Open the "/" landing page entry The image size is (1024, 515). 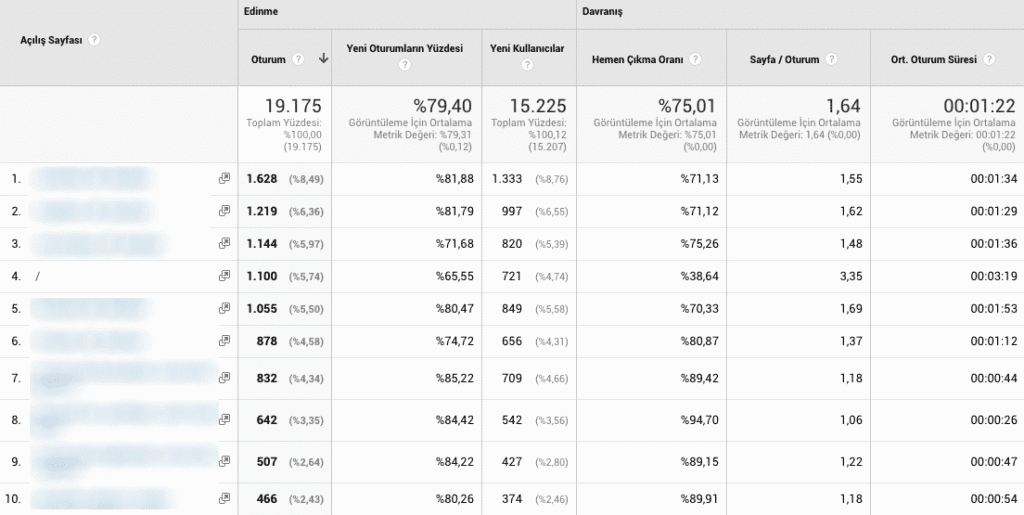(x=38, y=276)
